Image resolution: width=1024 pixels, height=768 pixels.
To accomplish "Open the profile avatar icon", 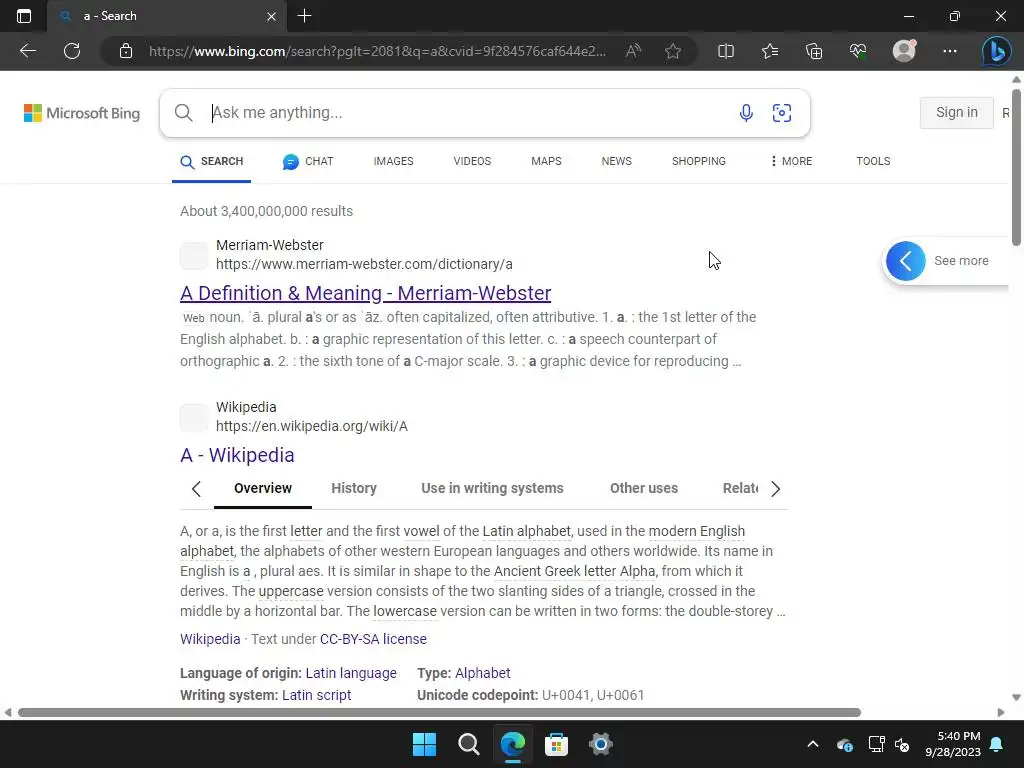I will click(904, 51).
